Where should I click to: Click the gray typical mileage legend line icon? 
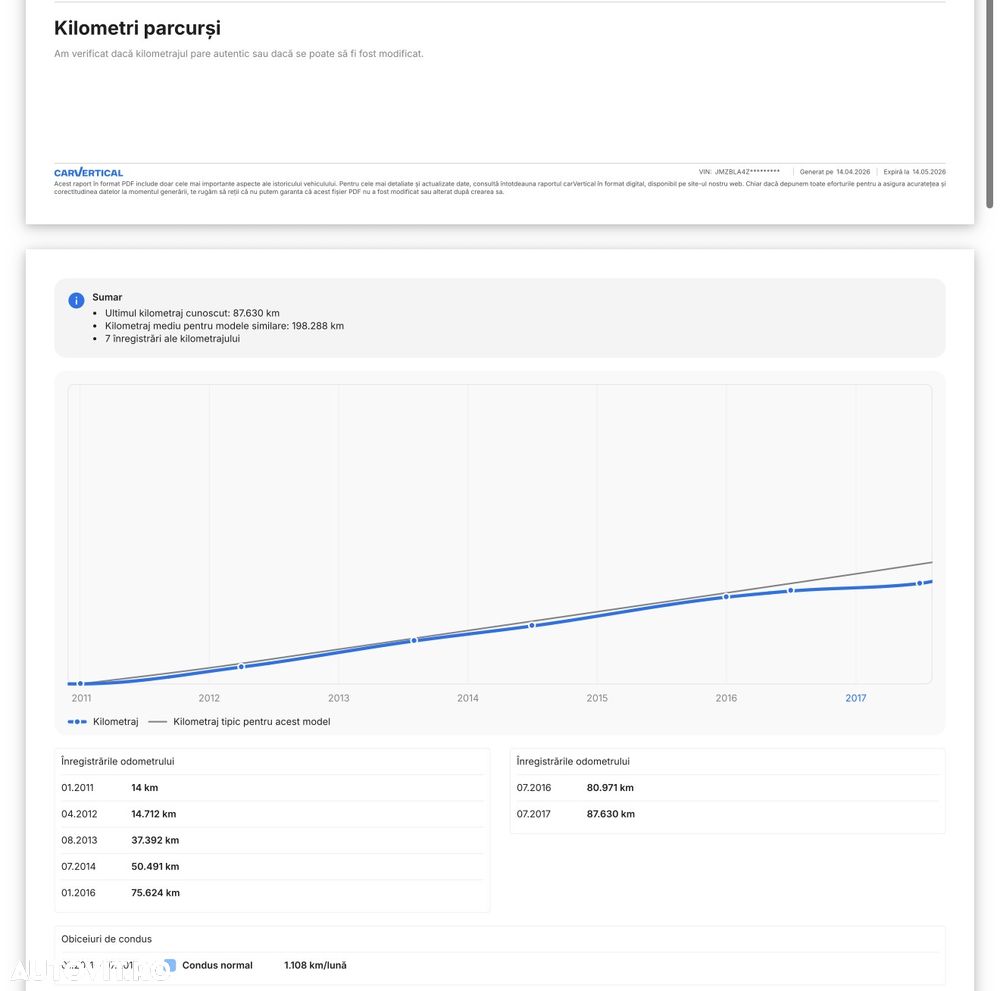(x=158, y=722)
